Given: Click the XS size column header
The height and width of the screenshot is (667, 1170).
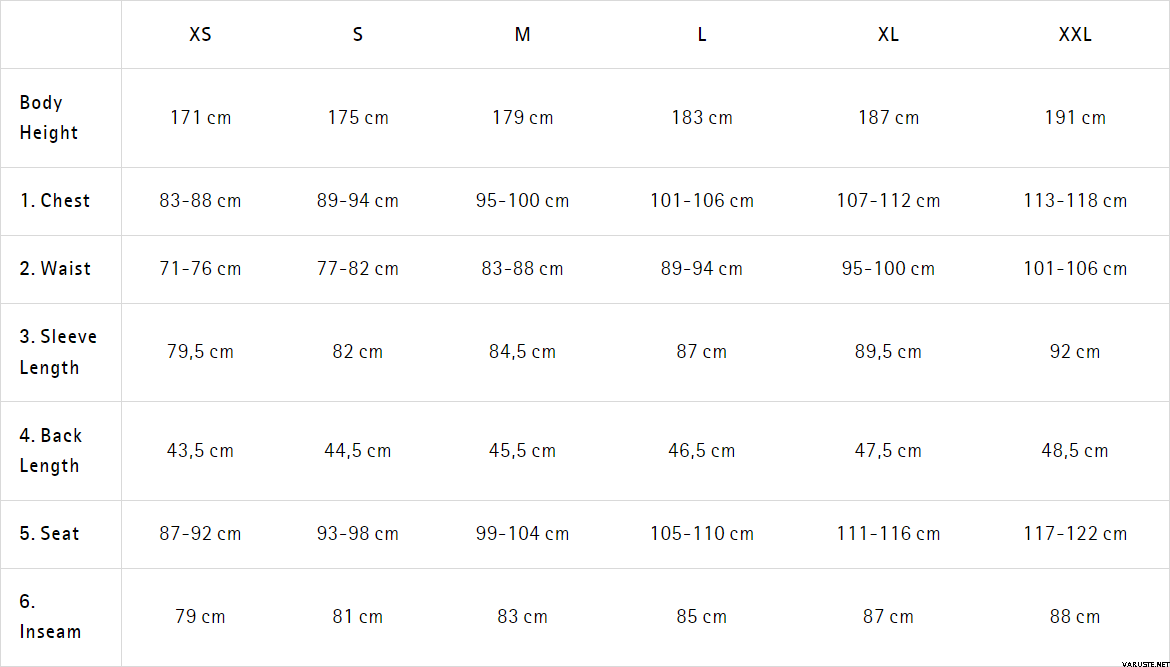Looking at the screenshot, I should coord(200,35).
